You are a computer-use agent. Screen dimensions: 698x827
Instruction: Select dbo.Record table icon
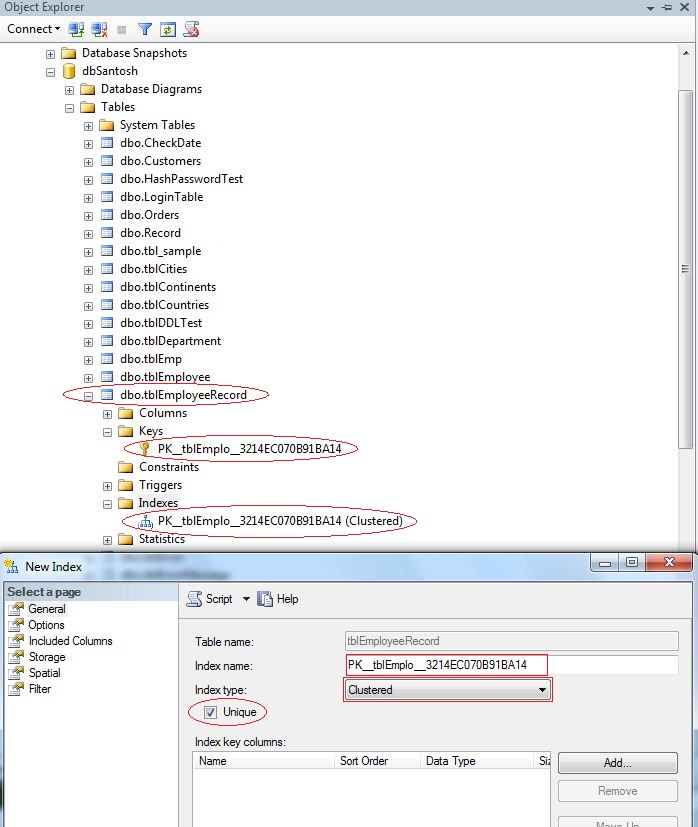(x=107, y=233)
